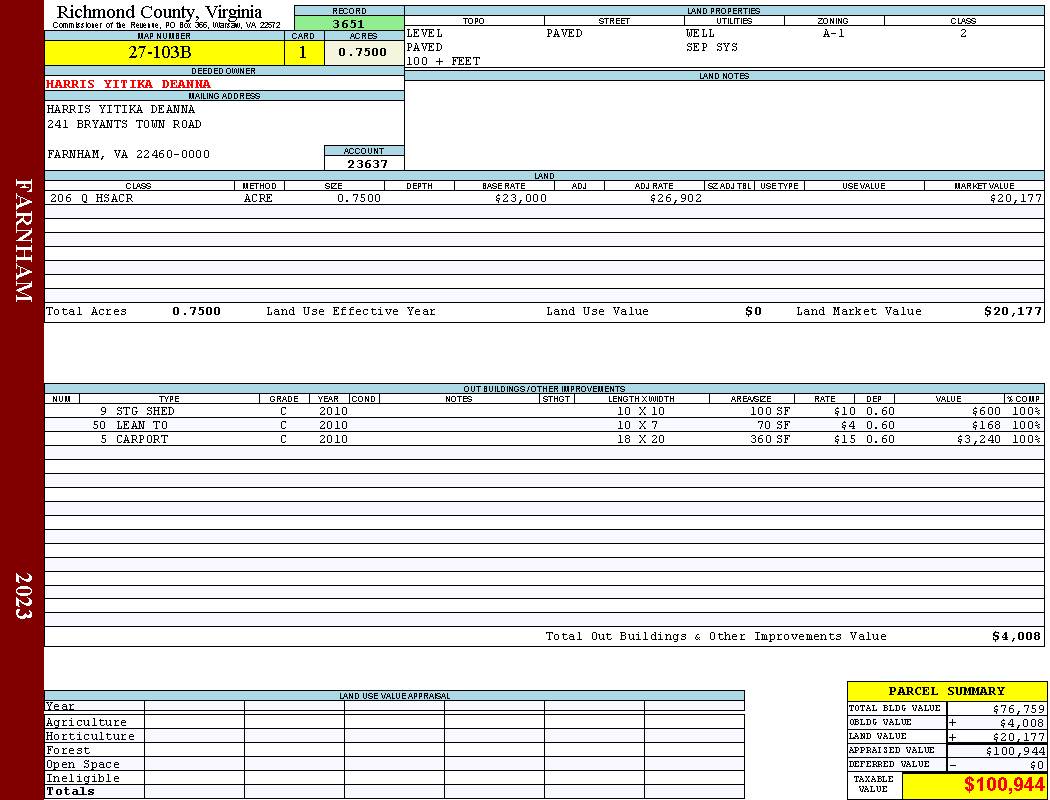Click the PAVED street value
The image size is (1050, 800).
(x=564, y=33)
